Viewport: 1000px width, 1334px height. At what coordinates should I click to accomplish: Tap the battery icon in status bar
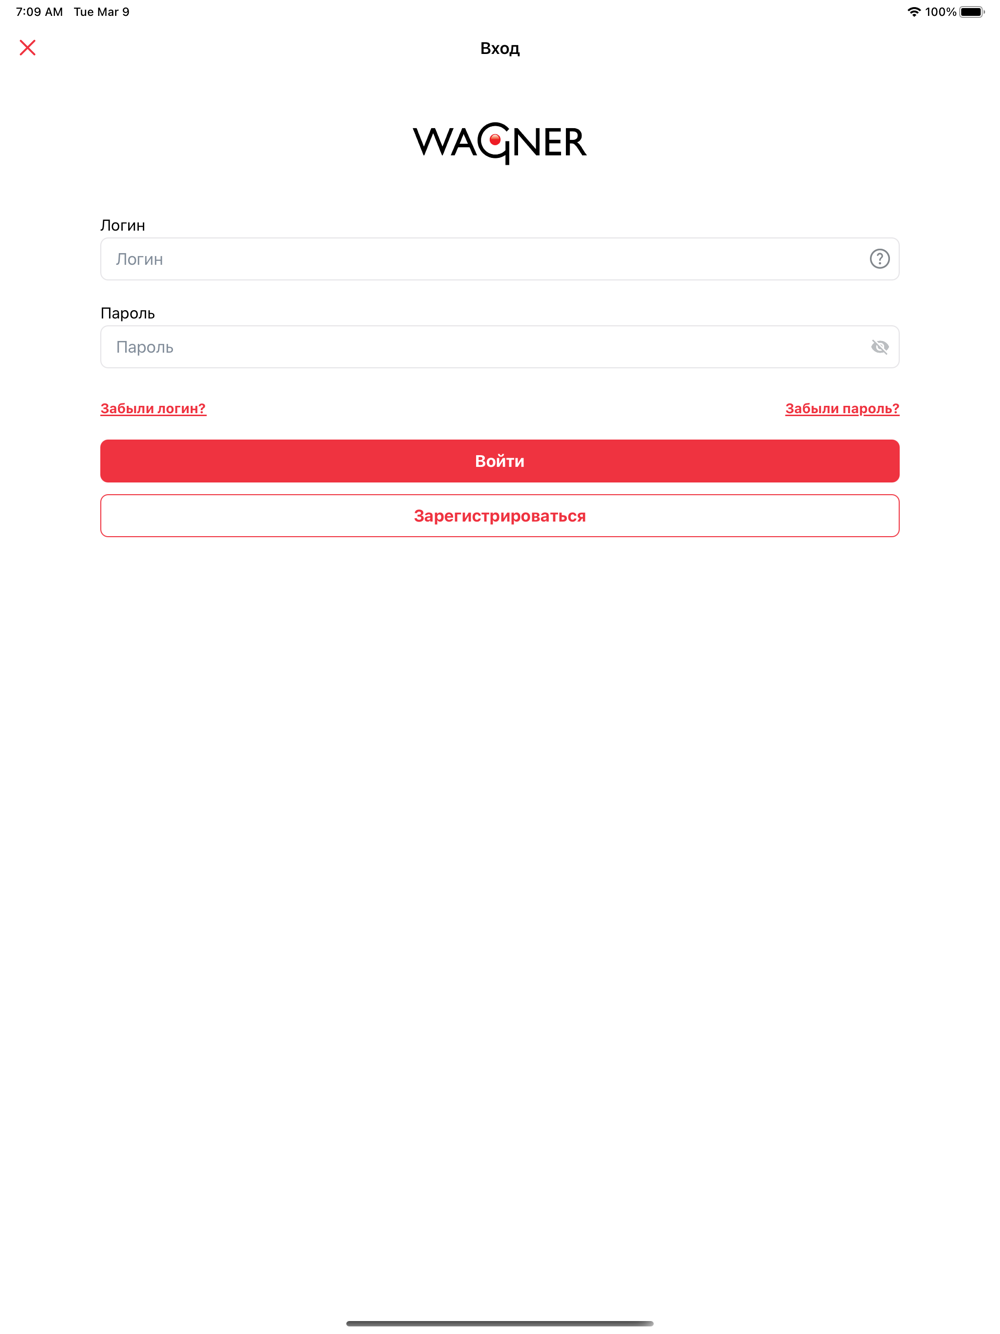tap(972, 12)
